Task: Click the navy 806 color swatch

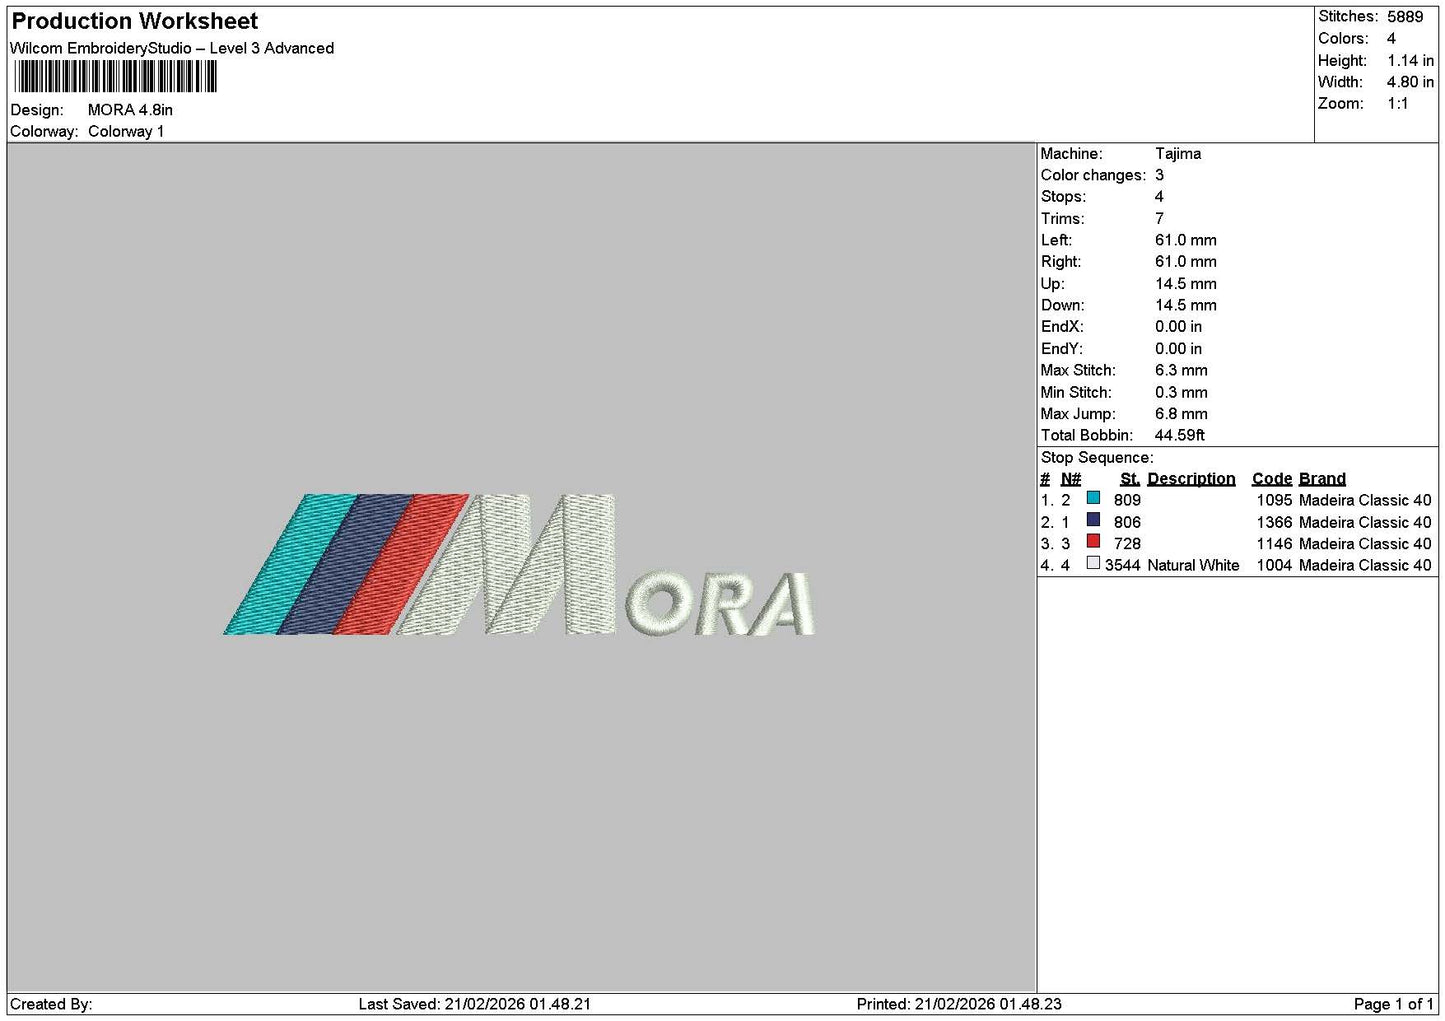Action: (x=1093, y=520)
